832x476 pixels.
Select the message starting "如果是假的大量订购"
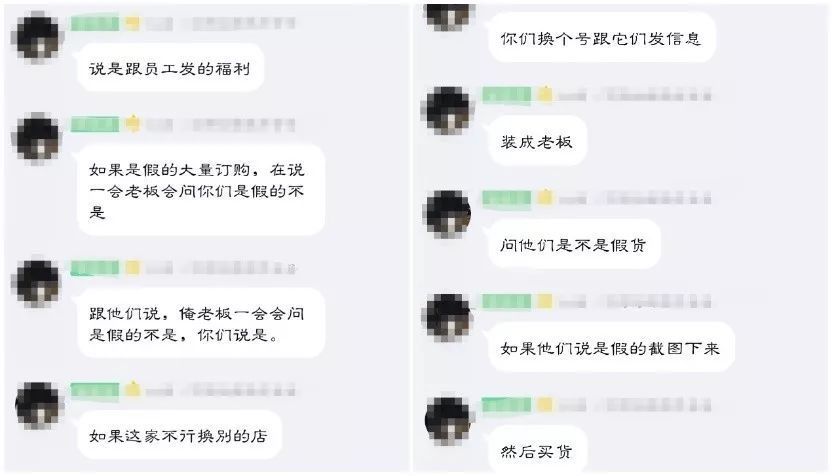(x=201, y=191)
